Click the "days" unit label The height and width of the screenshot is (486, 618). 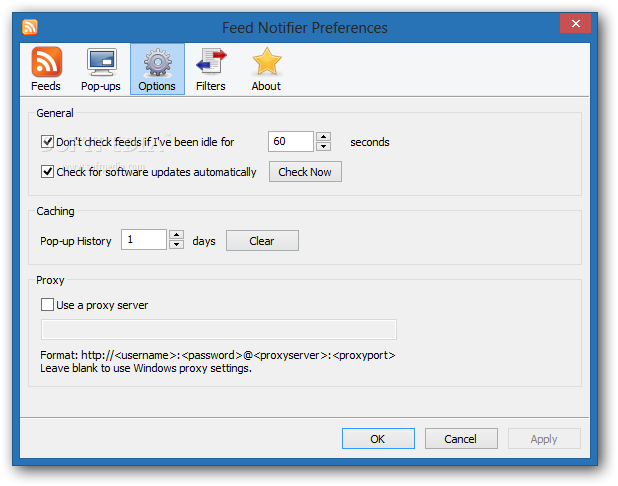pyautogui.click(x=204, y=241)
